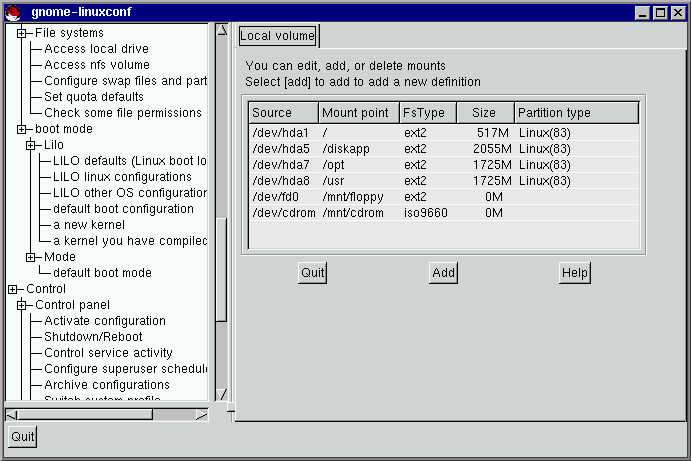Open Access nfs volume in tree
This screenshot has height=461, width=691.
pyautogui.click(x=97, y=65)
